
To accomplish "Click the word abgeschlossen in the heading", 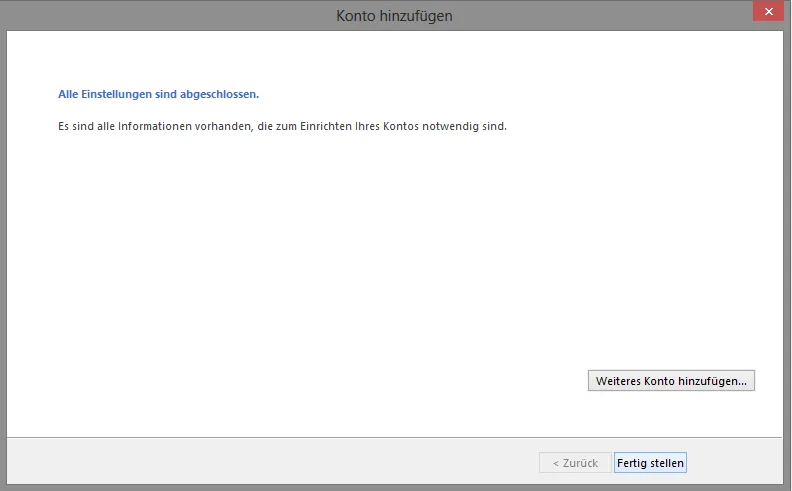I will tap(224, 94).
